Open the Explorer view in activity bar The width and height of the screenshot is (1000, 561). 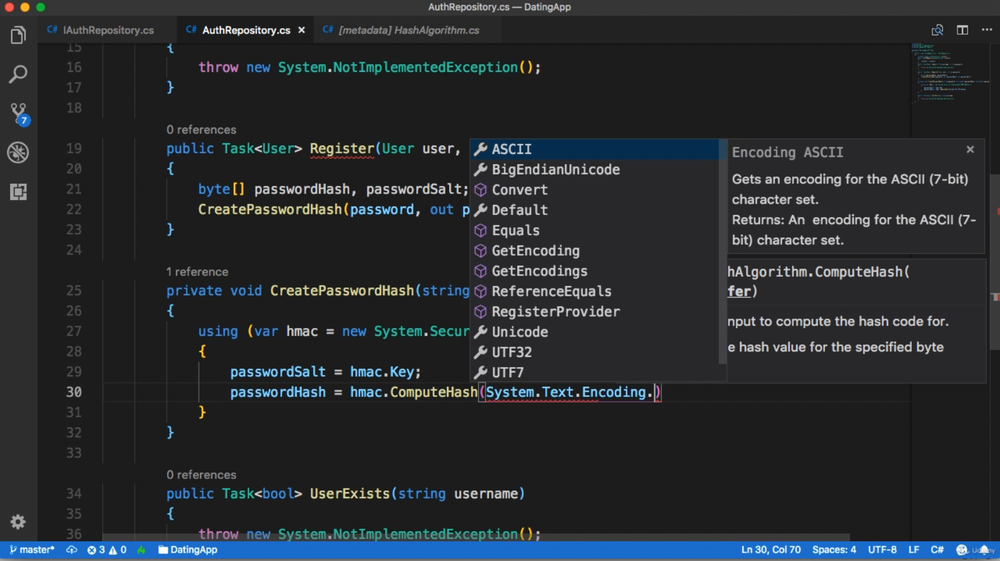(18, 35)
